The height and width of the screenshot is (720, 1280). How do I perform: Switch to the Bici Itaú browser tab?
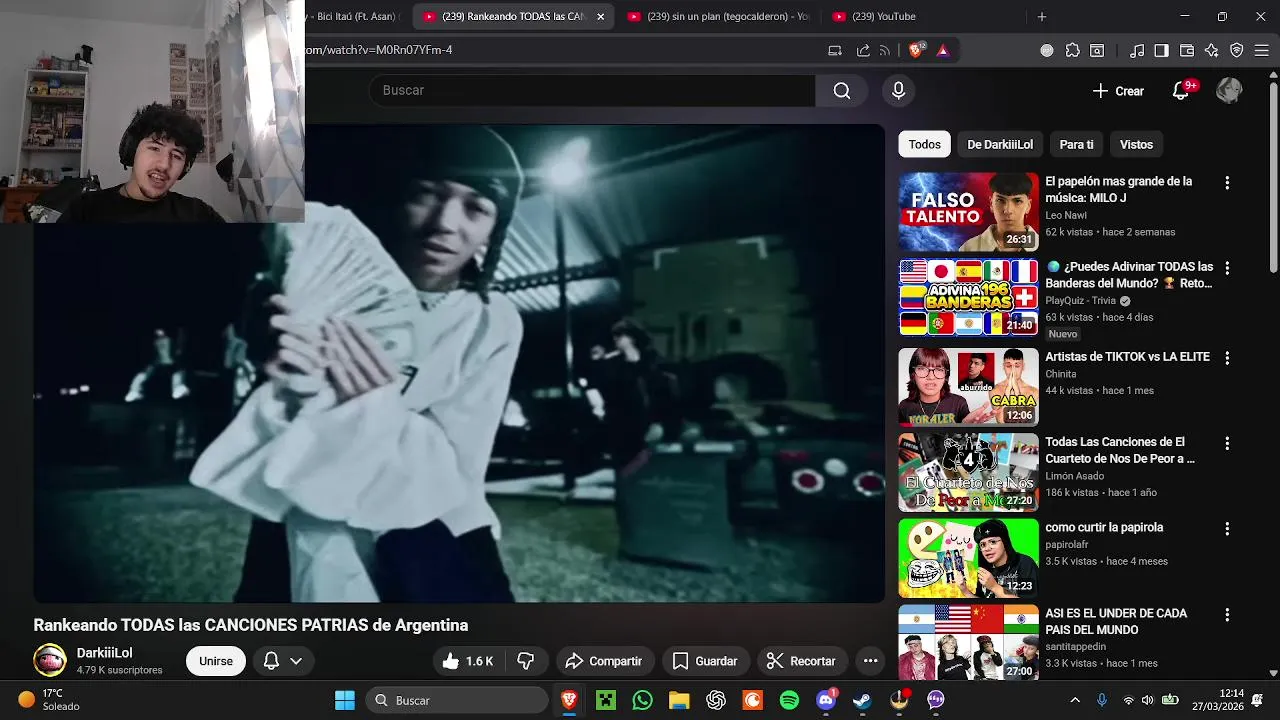(355, 17)
